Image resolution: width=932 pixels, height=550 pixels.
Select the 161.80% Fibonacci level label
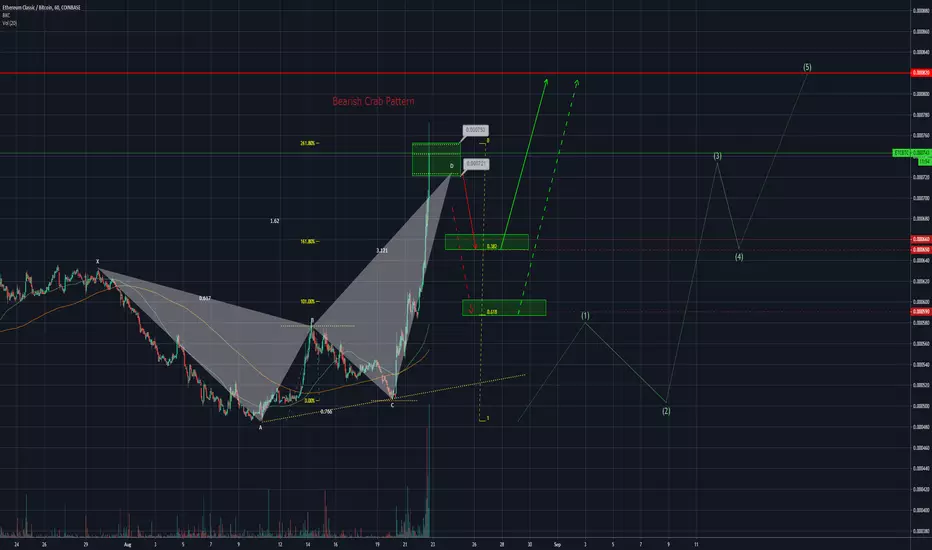pos(308,241)
